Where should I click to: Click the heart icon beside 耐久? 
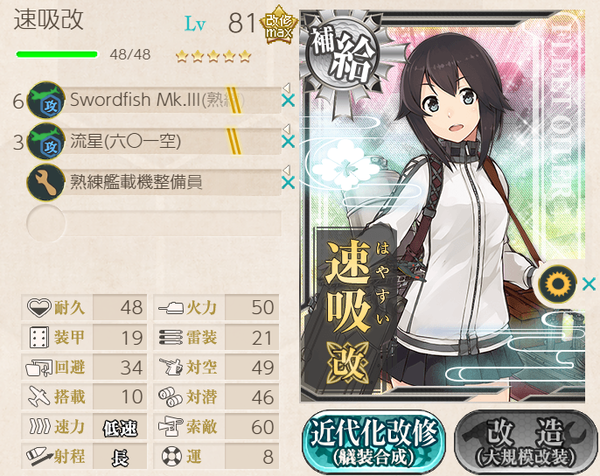point(39,307)
